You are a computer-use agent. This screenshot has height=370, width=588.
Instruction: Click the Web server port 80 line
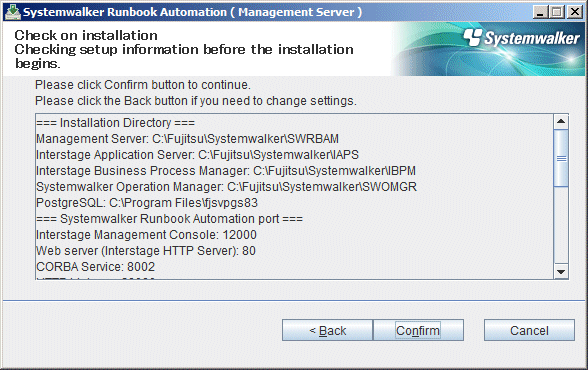click(x=146, y=251)
